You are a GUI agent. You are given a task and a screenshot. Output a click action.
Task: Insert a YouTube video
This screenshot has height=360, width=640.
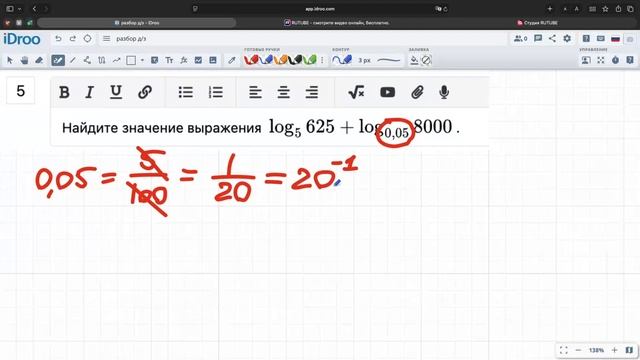coord(387,92)
